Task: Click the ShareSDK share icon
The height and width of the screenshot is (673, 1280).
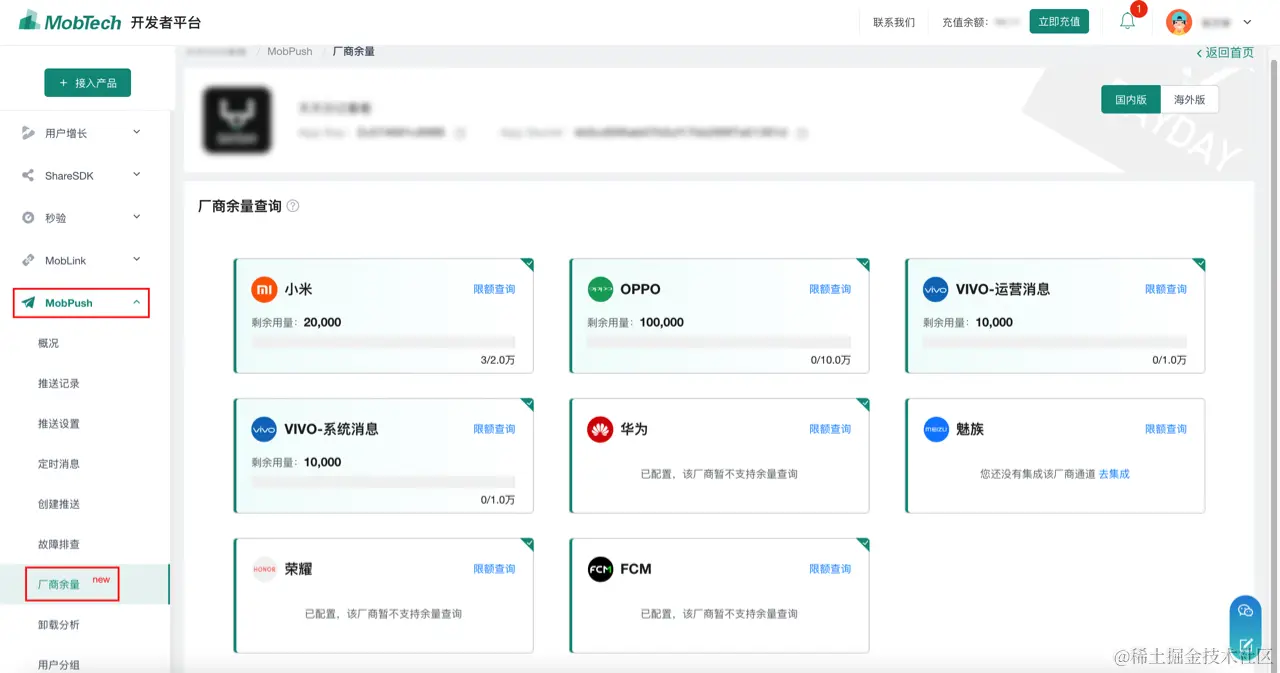Action: pos(28,175)
